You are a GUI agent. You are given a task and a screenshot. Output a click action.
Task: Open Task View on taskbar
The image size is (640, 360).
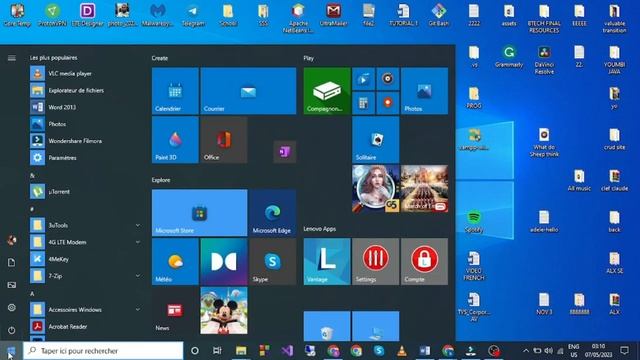[x=217, y=351]
